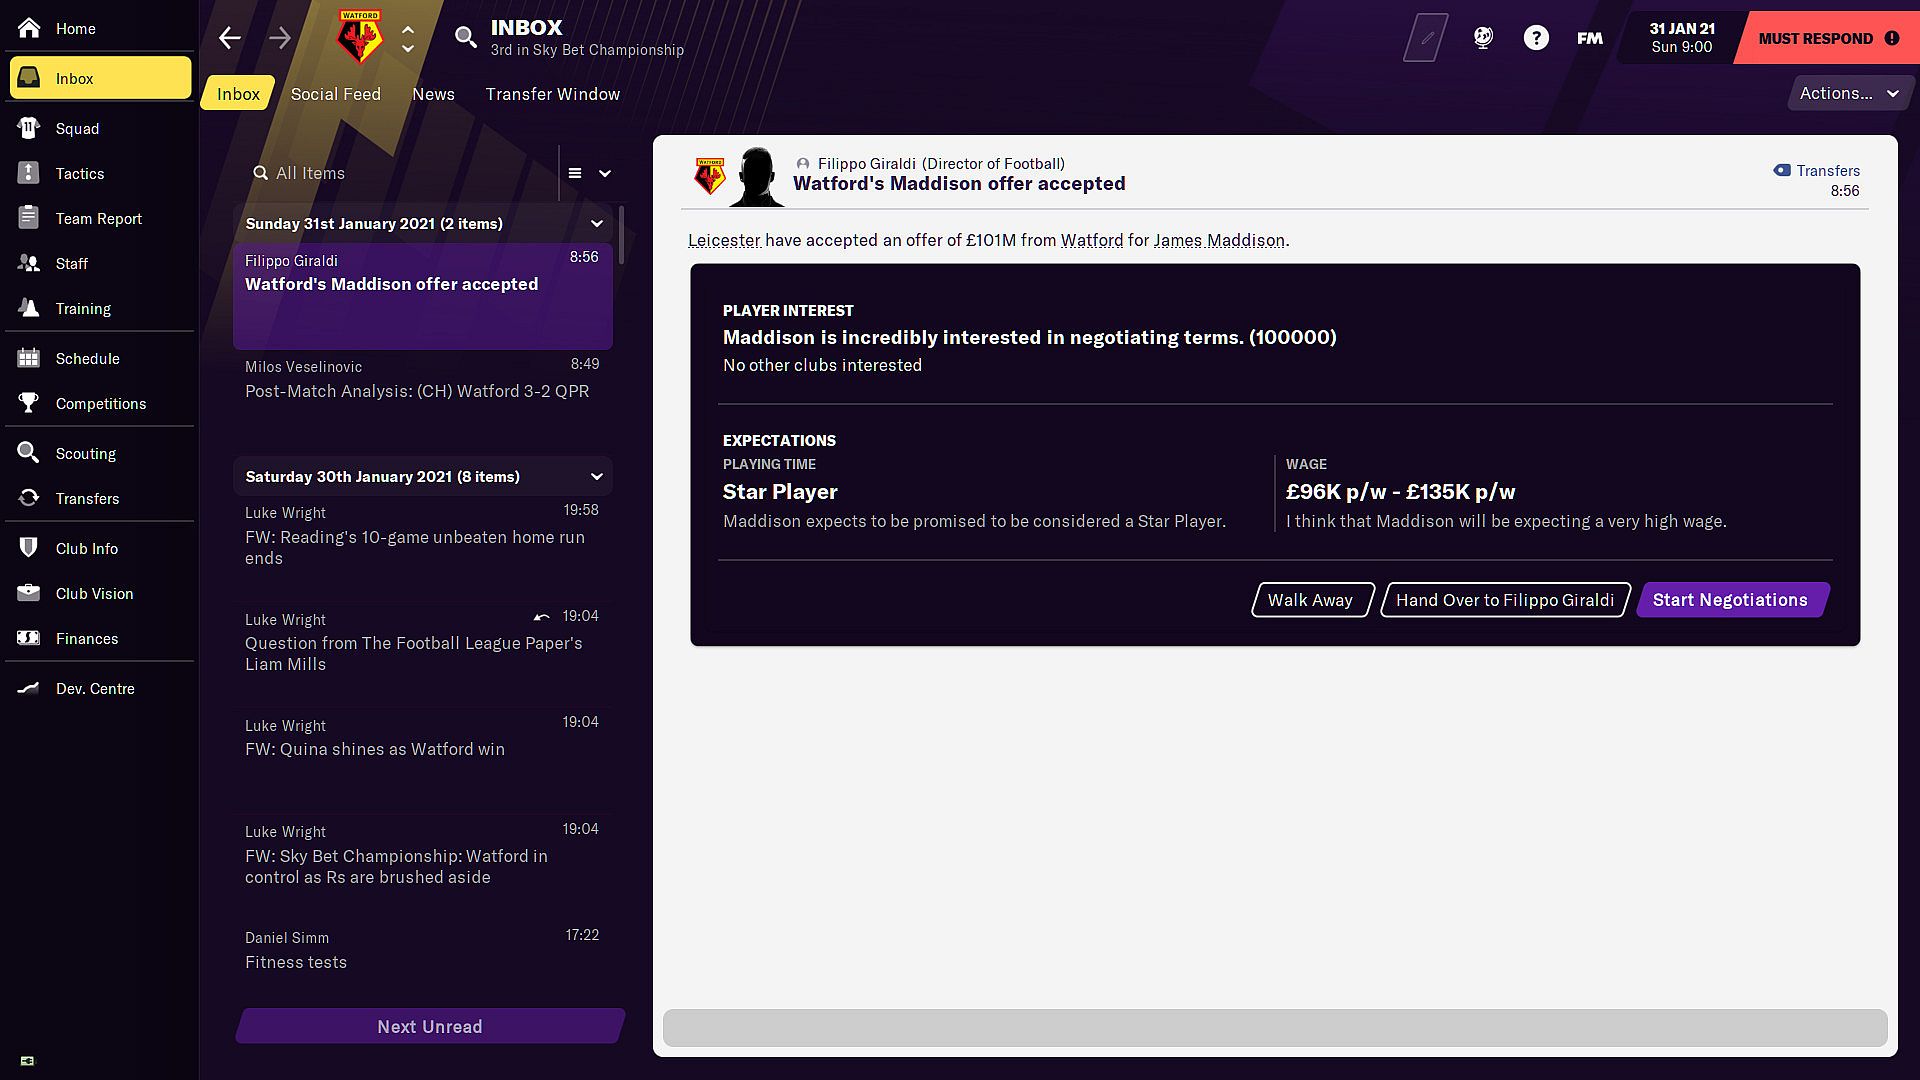Collapse Saturday 30th January 2021 group
The height and width of the screenshot is (1080, 1920).
[x=597, y=476]
